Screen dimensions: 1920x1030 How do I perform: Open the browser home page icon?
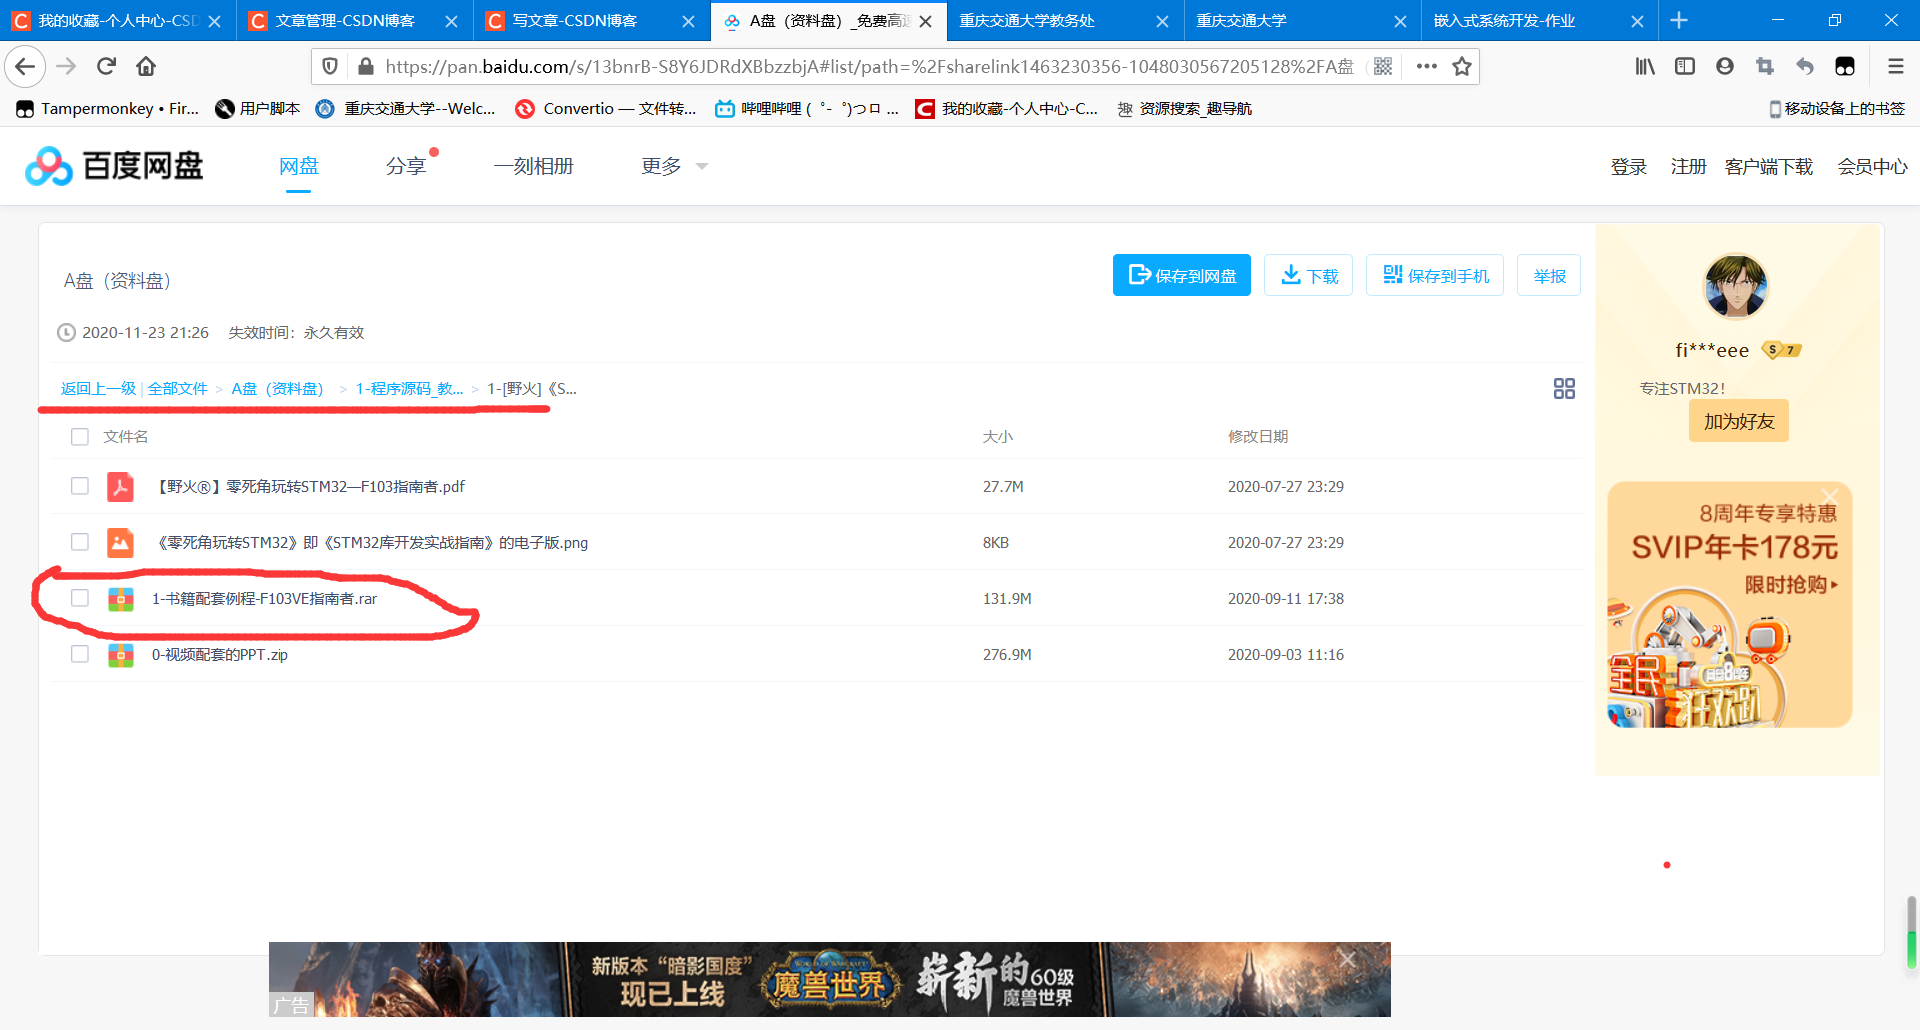coord(146,66)
